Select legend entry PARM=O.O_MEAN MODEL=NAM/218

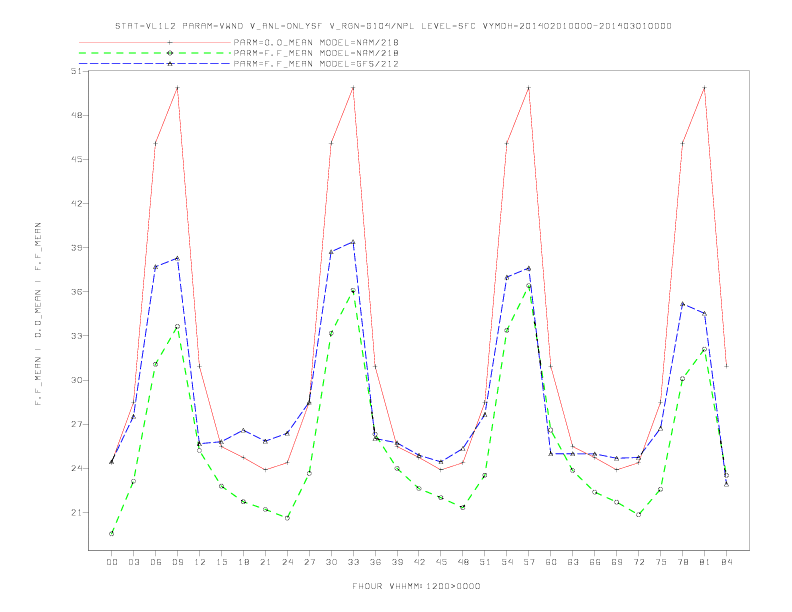(316, 42)
